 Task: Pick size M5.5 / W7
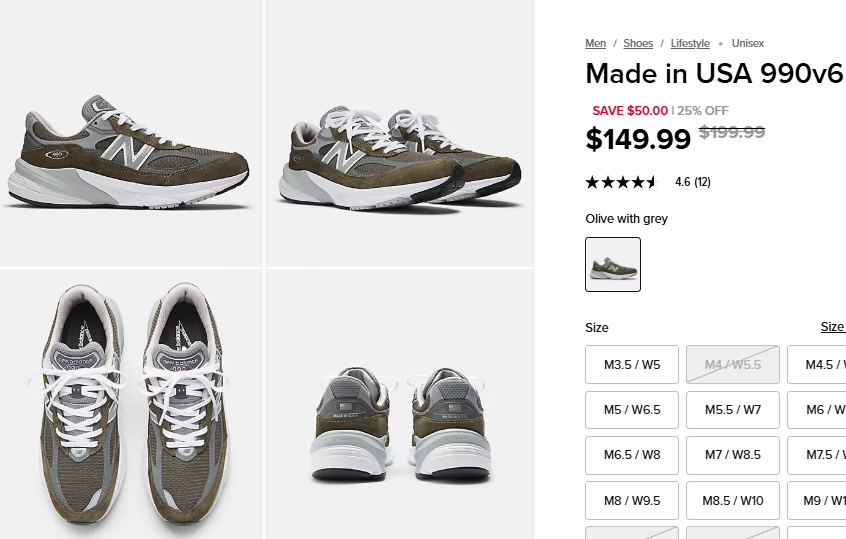(733, 410)
